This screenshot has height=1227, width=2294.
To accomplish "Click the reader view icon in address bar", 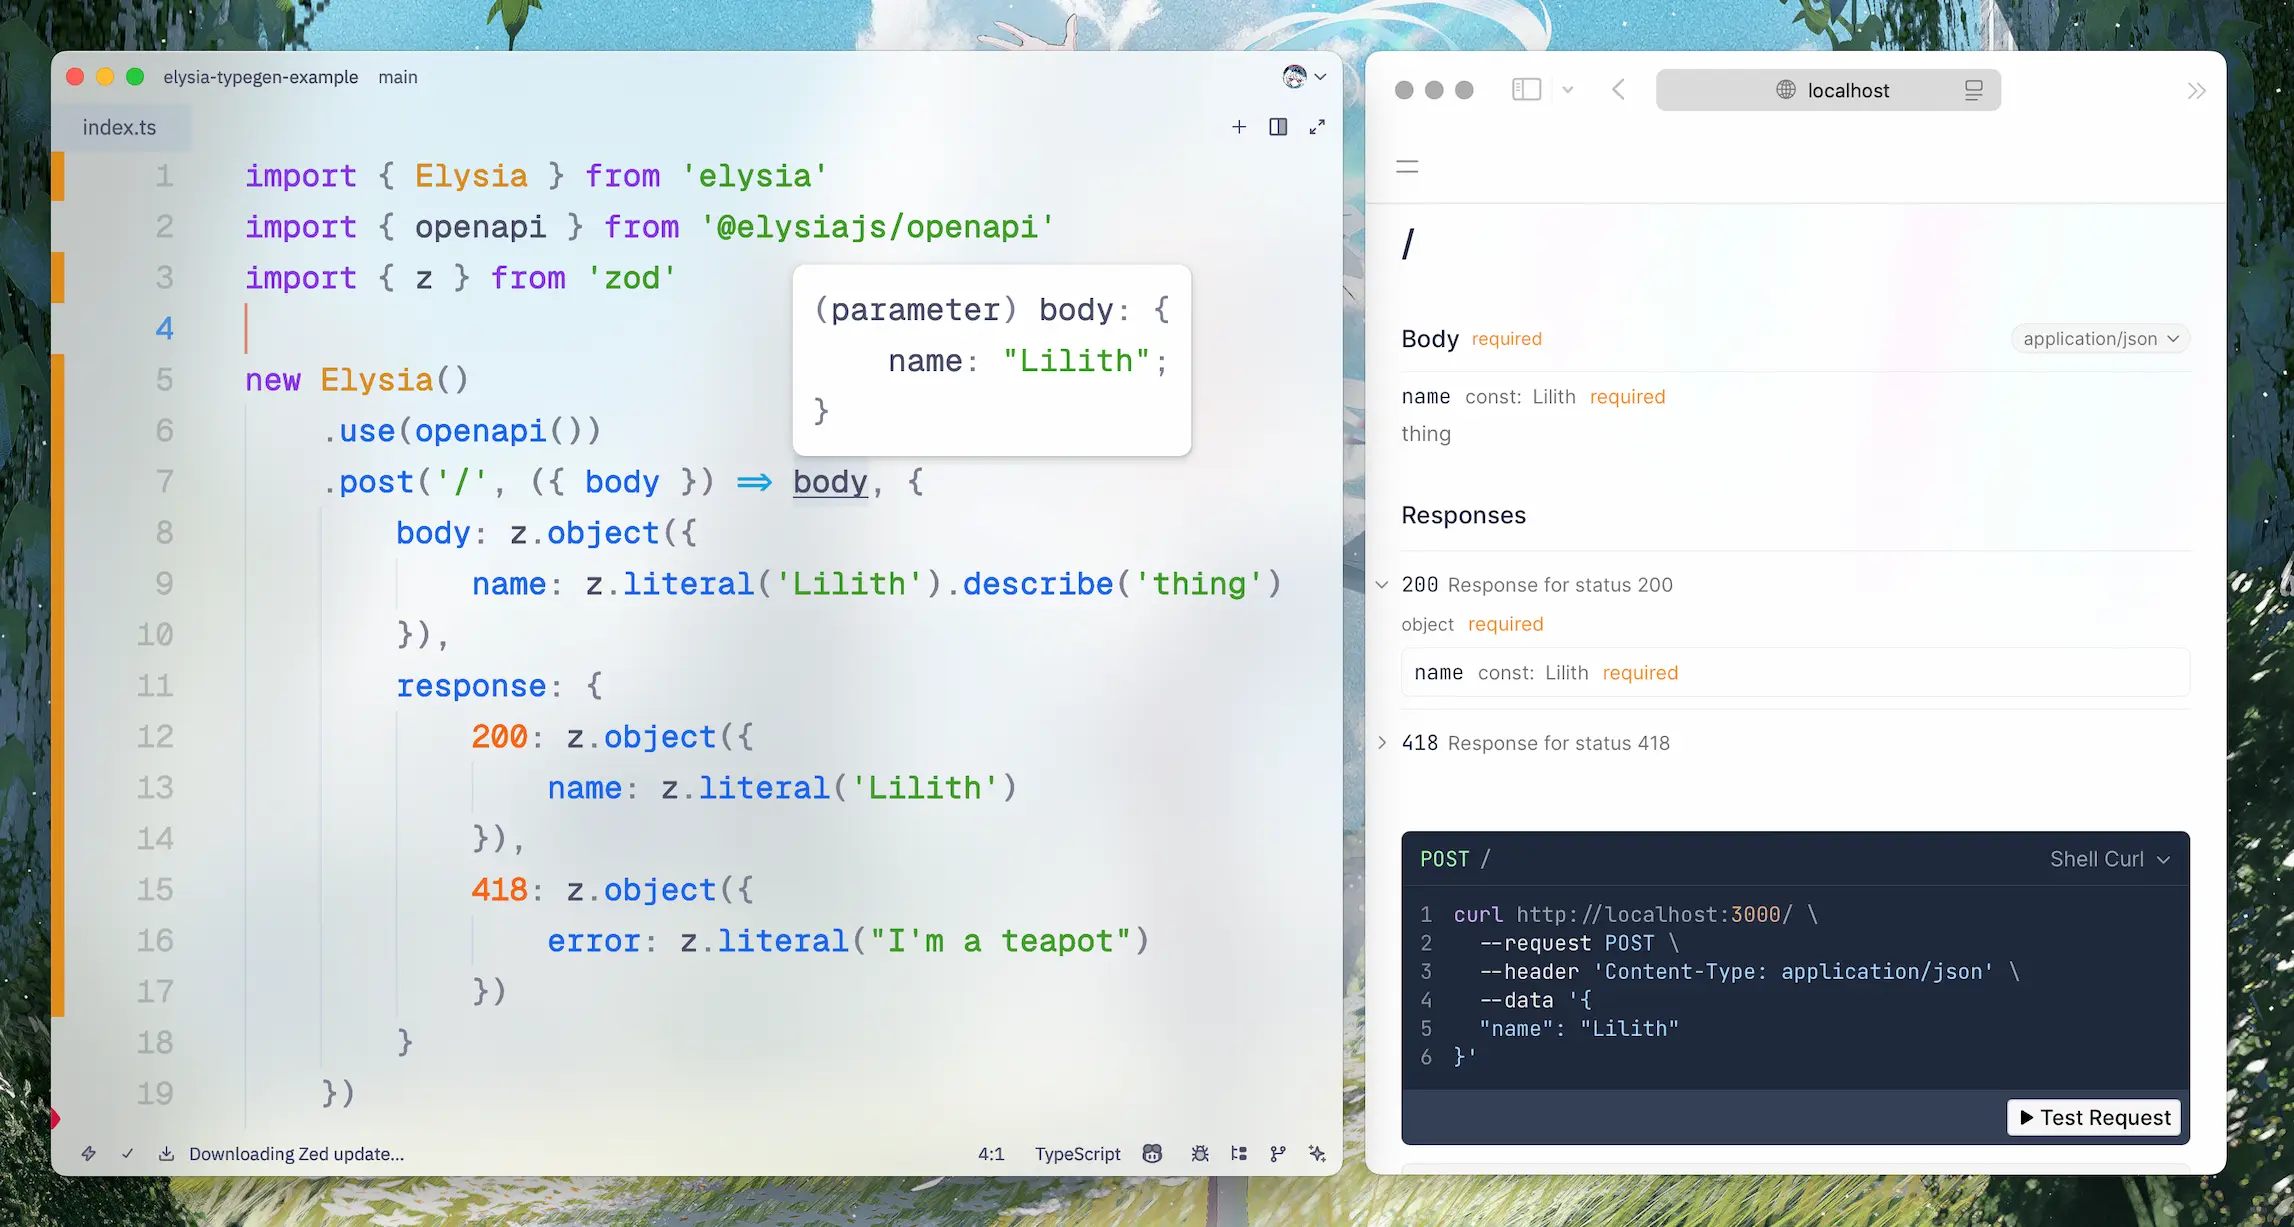I will click(x=1973, y=90).
